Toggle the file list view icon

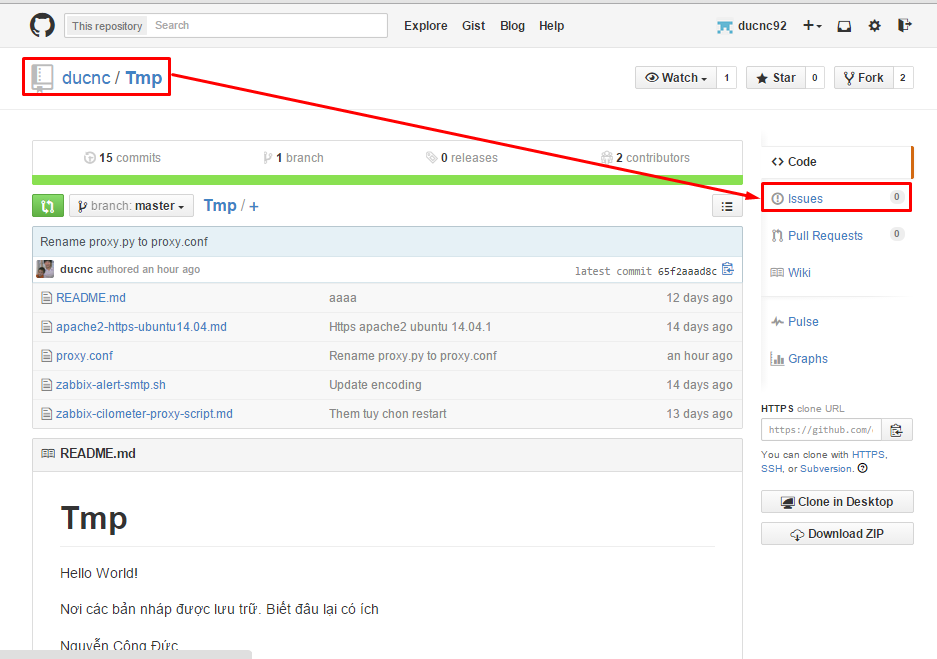click(x=727, y=206)
